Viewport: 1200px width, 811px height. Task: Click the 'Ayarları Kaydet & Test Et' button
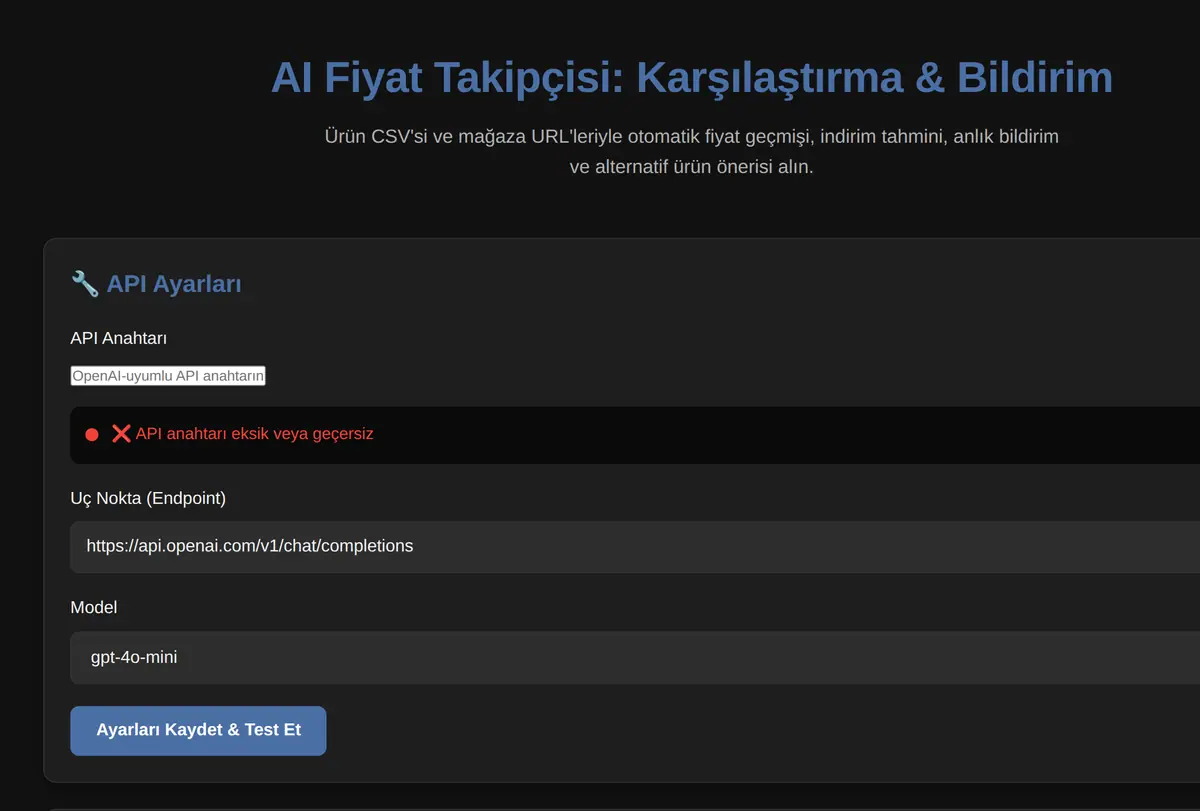[198, 730]
